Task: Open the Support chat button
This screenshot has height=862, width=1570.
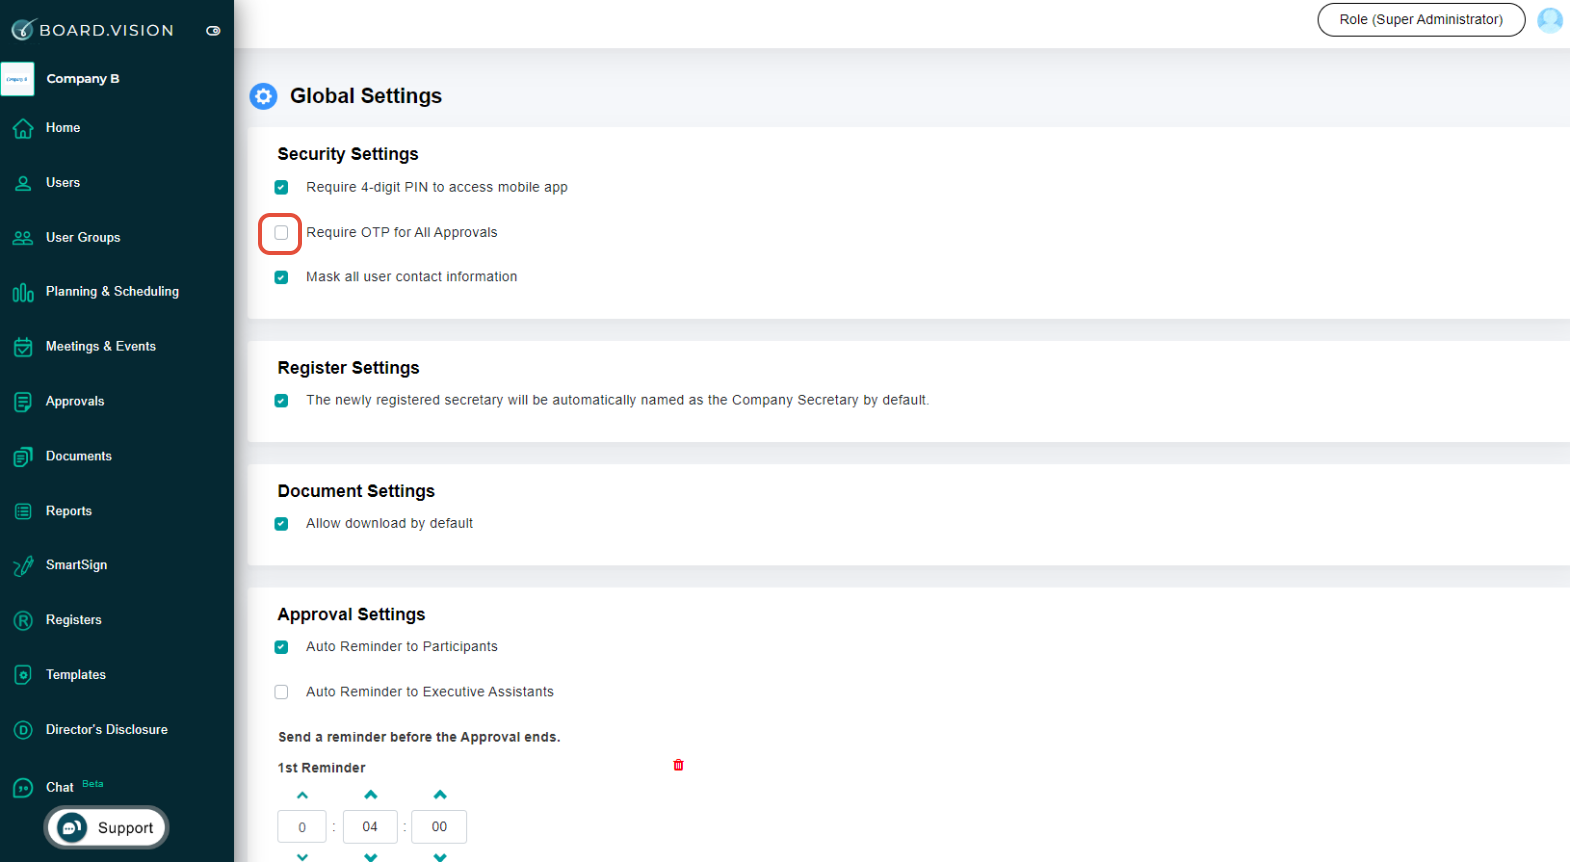Action: tap(106, 828)
